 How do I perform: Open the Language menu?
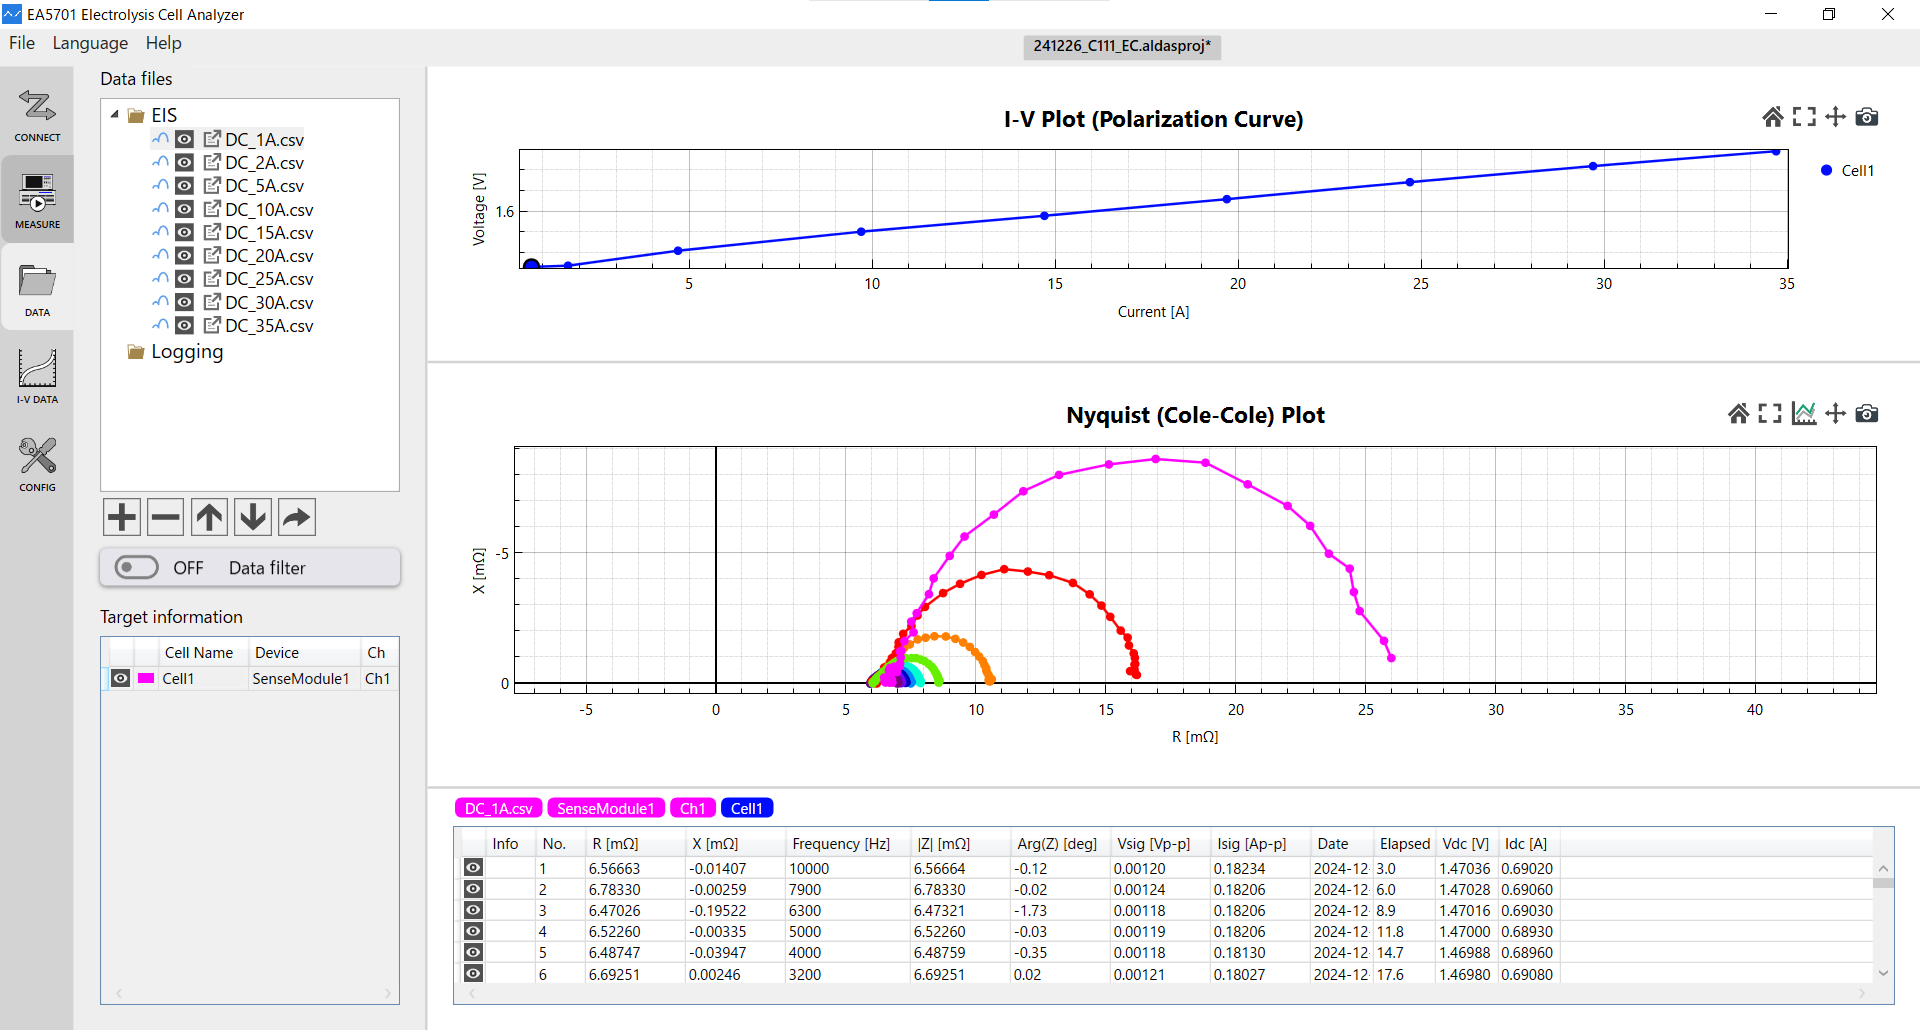click(x=90, y=43)
